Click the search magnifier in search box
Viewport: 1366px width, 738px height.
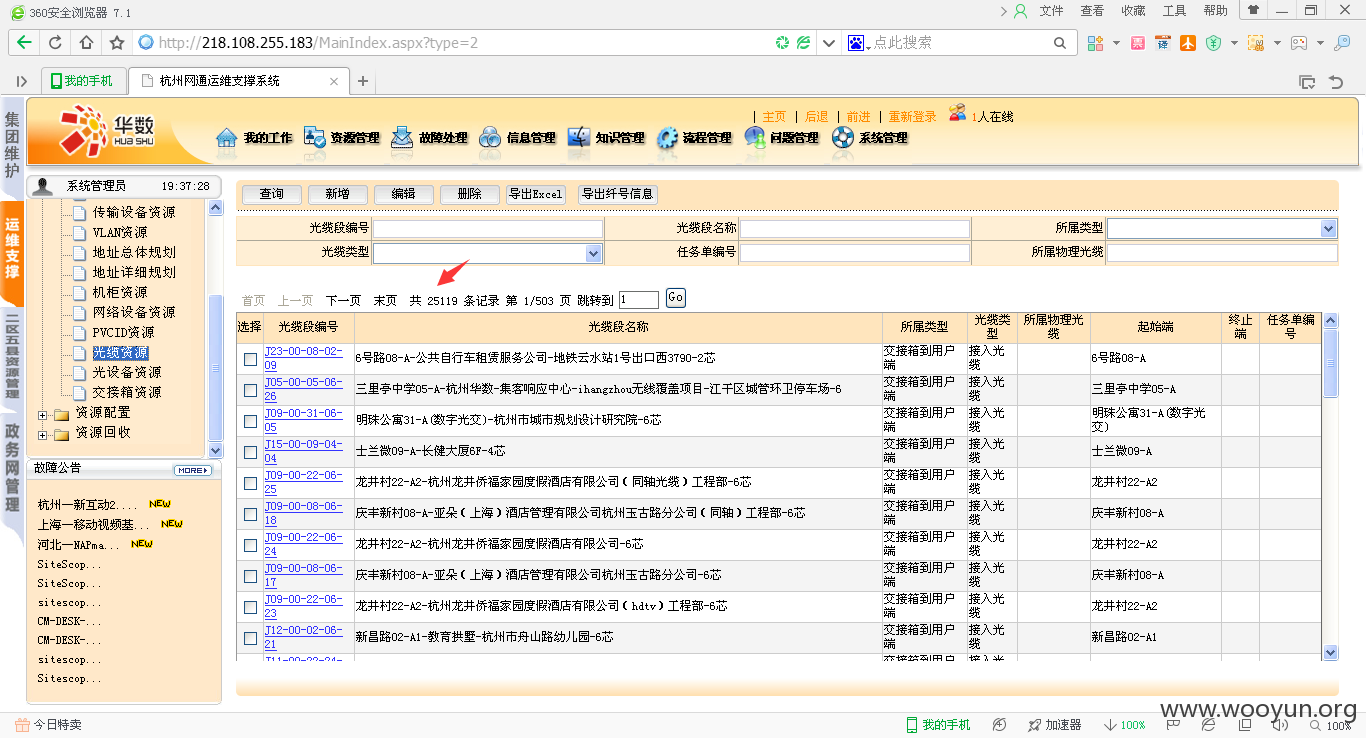coord(1060,43)
